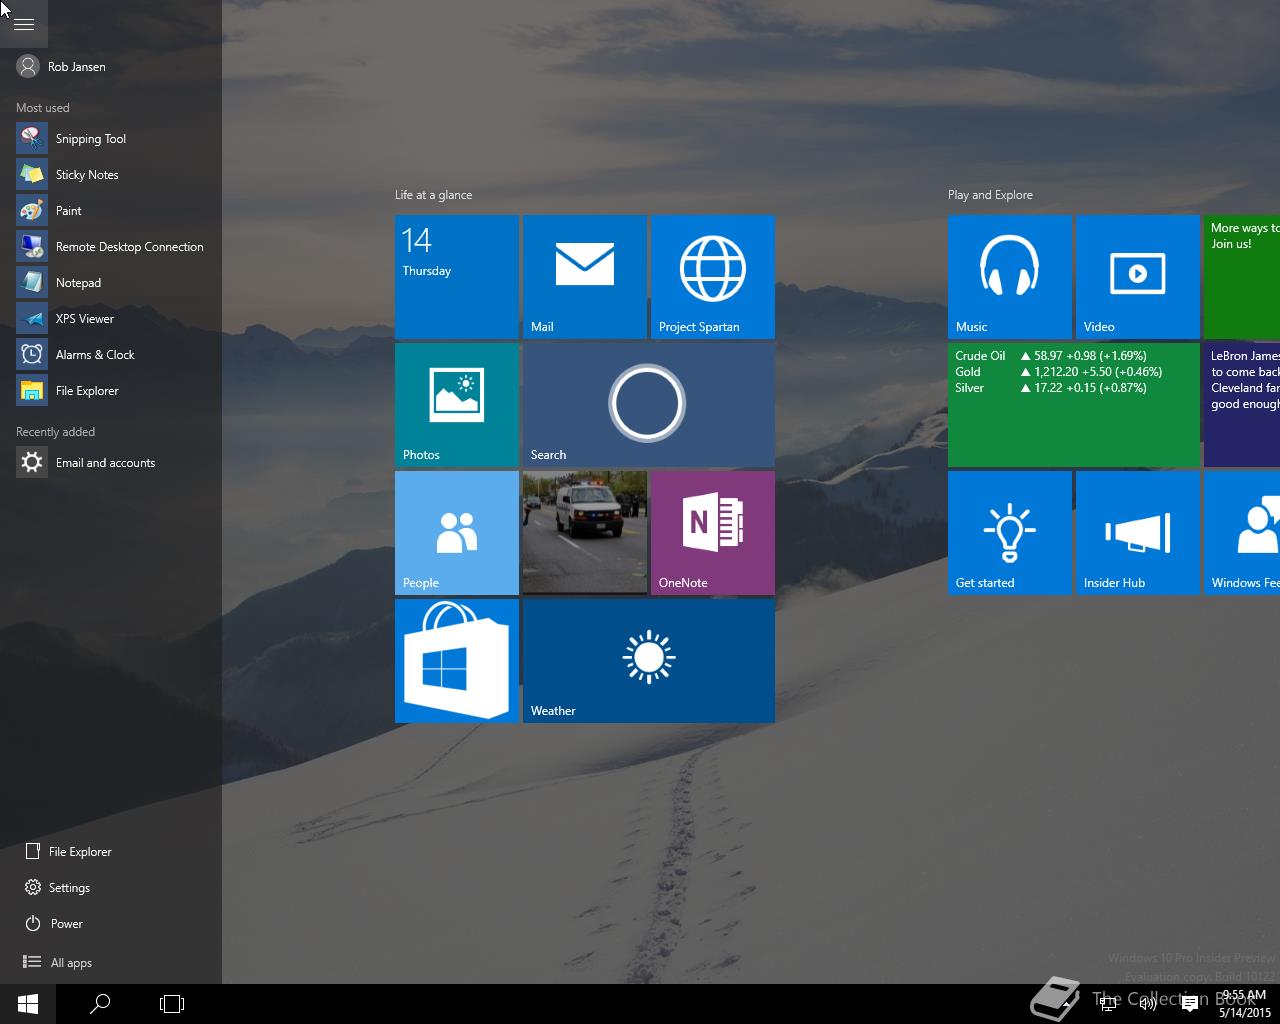Open the news tile with police van photo
The image size is (1280, 1024).
585,533
